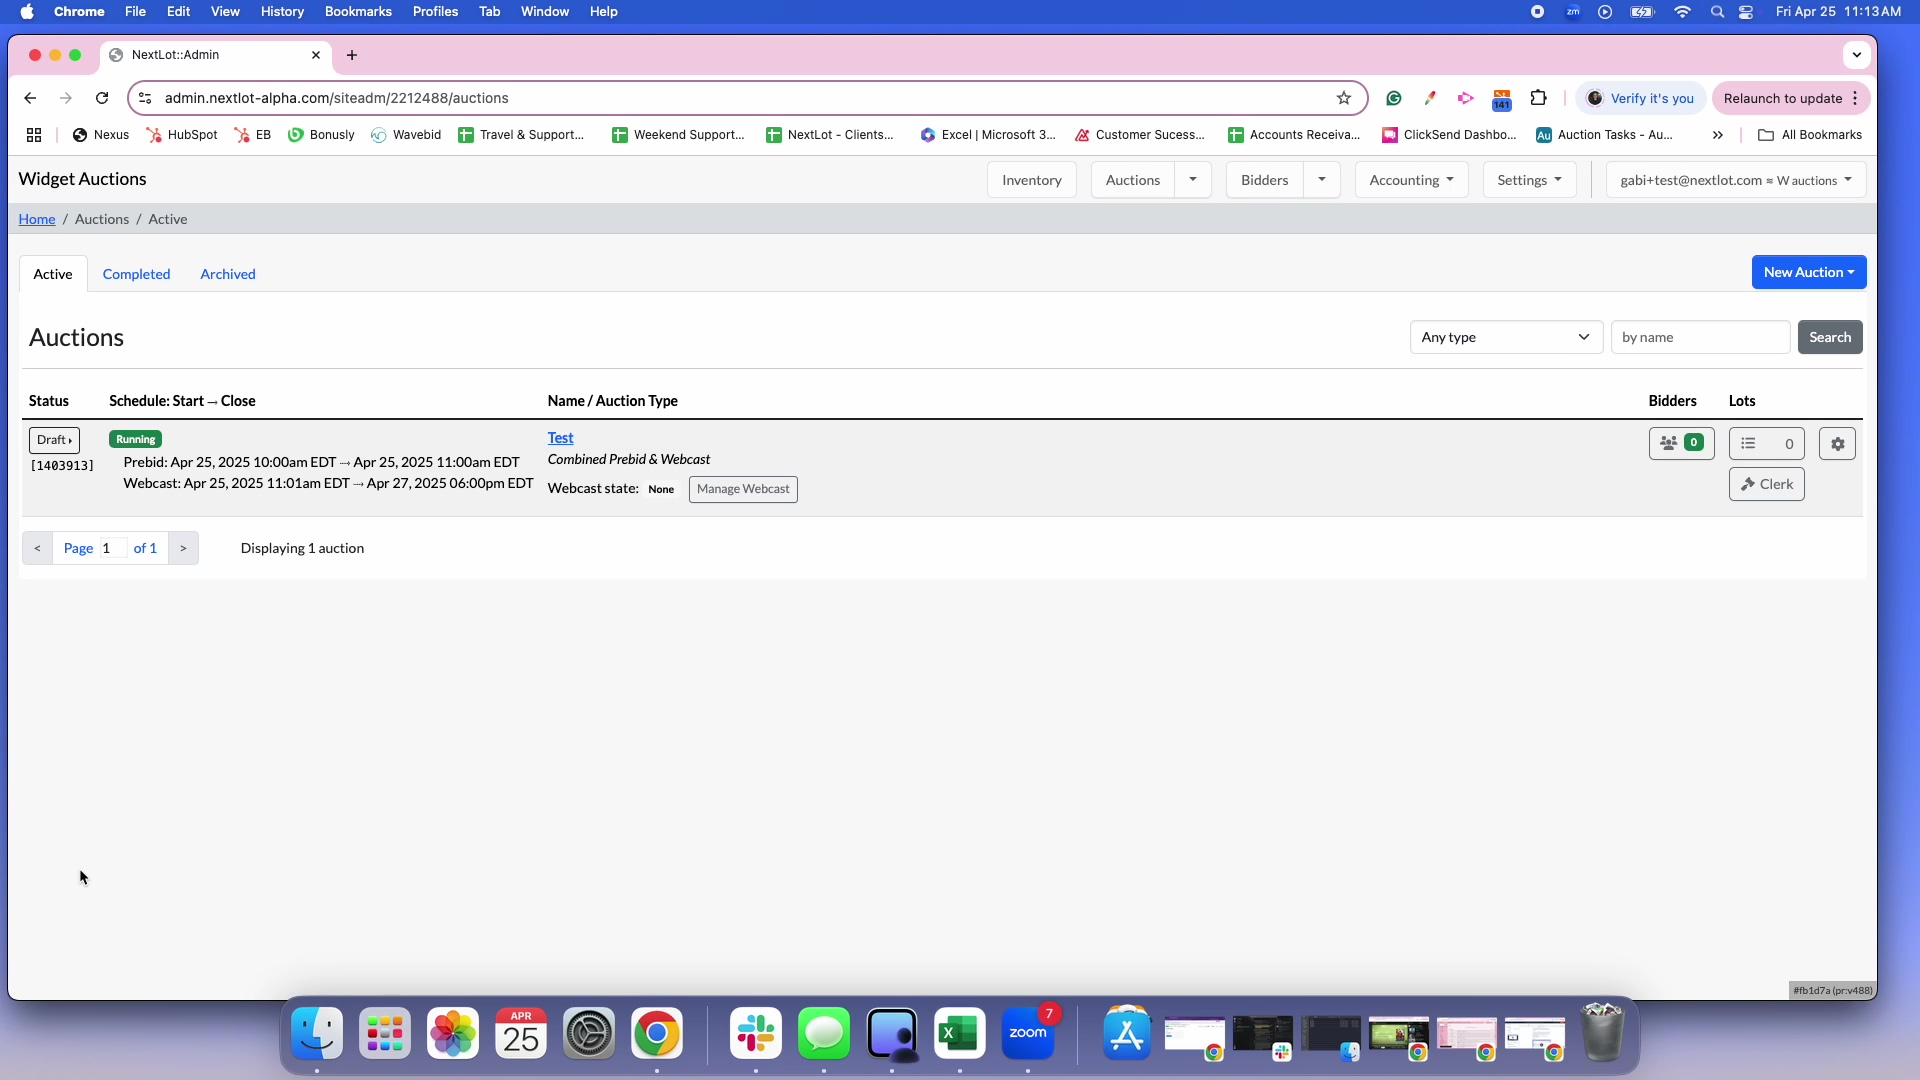Screen dimensions: 1920x1080
Task: Launch the Clerk gavel button
Action: tap(1766, 484)
